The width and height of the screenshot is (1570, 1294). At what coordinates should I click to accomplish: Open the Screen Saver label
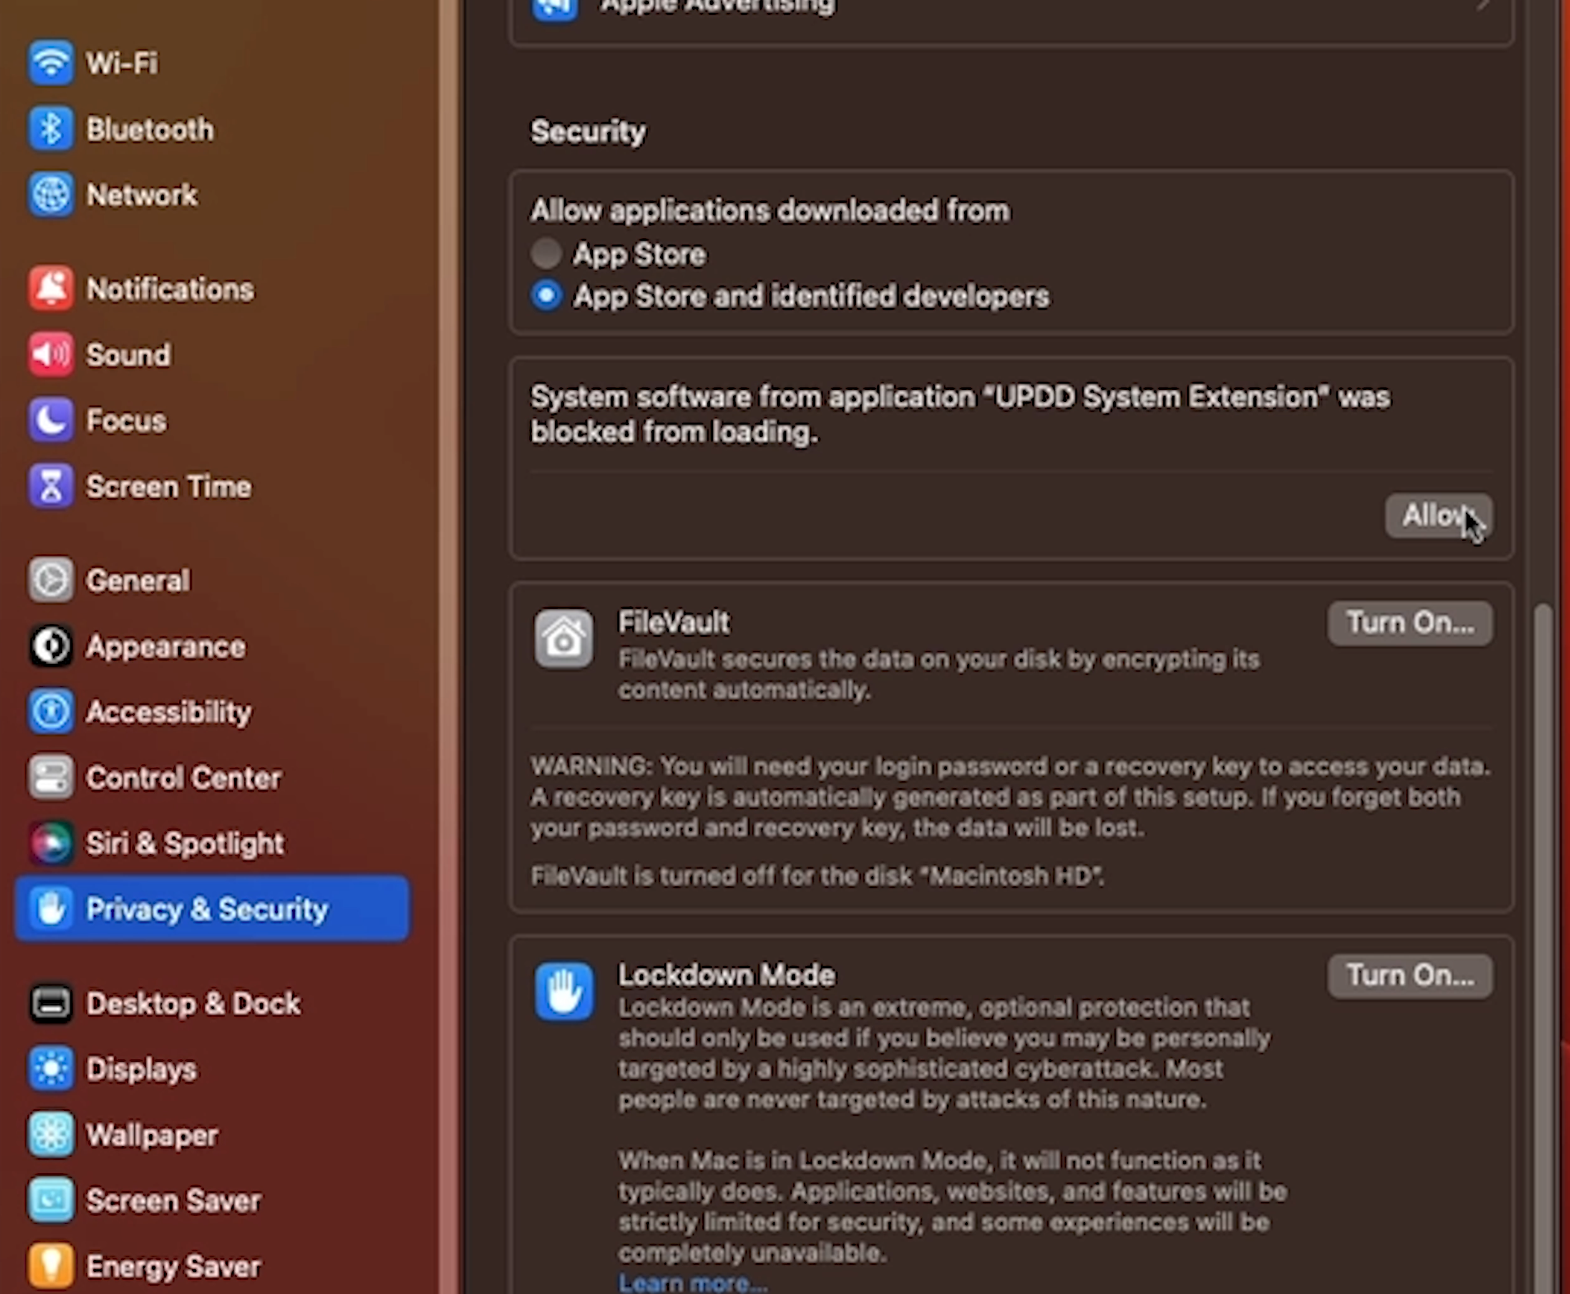[x=174, y=1201]
